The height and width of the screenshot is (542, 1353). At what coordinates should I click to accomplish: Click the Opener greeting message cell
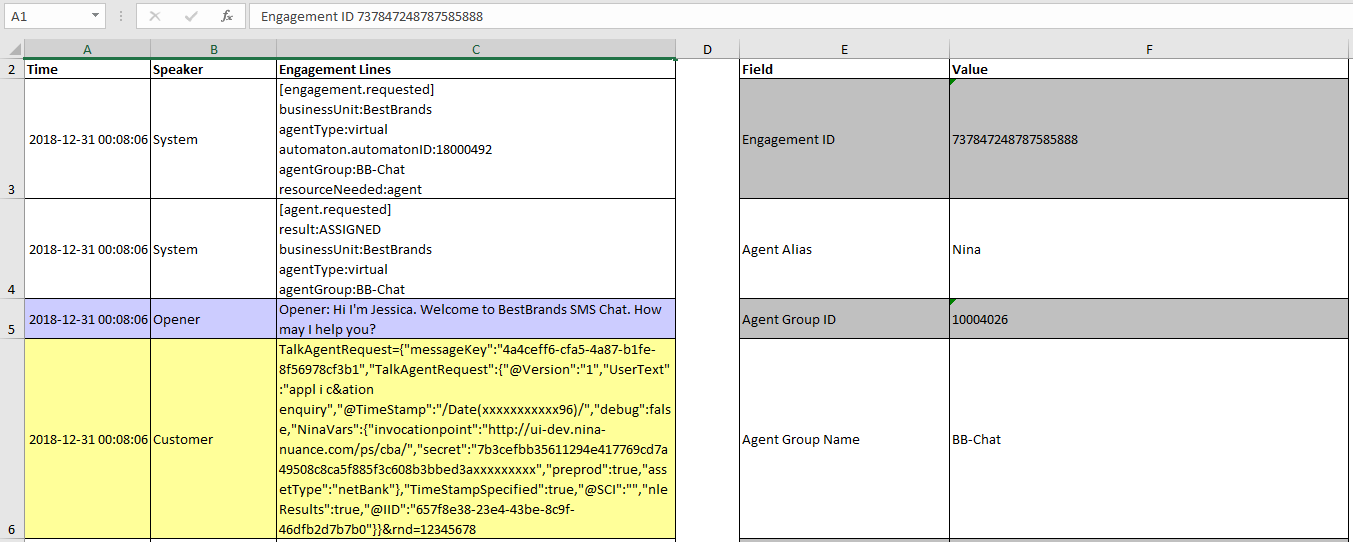pyautogui.click(x=476, y=319)
